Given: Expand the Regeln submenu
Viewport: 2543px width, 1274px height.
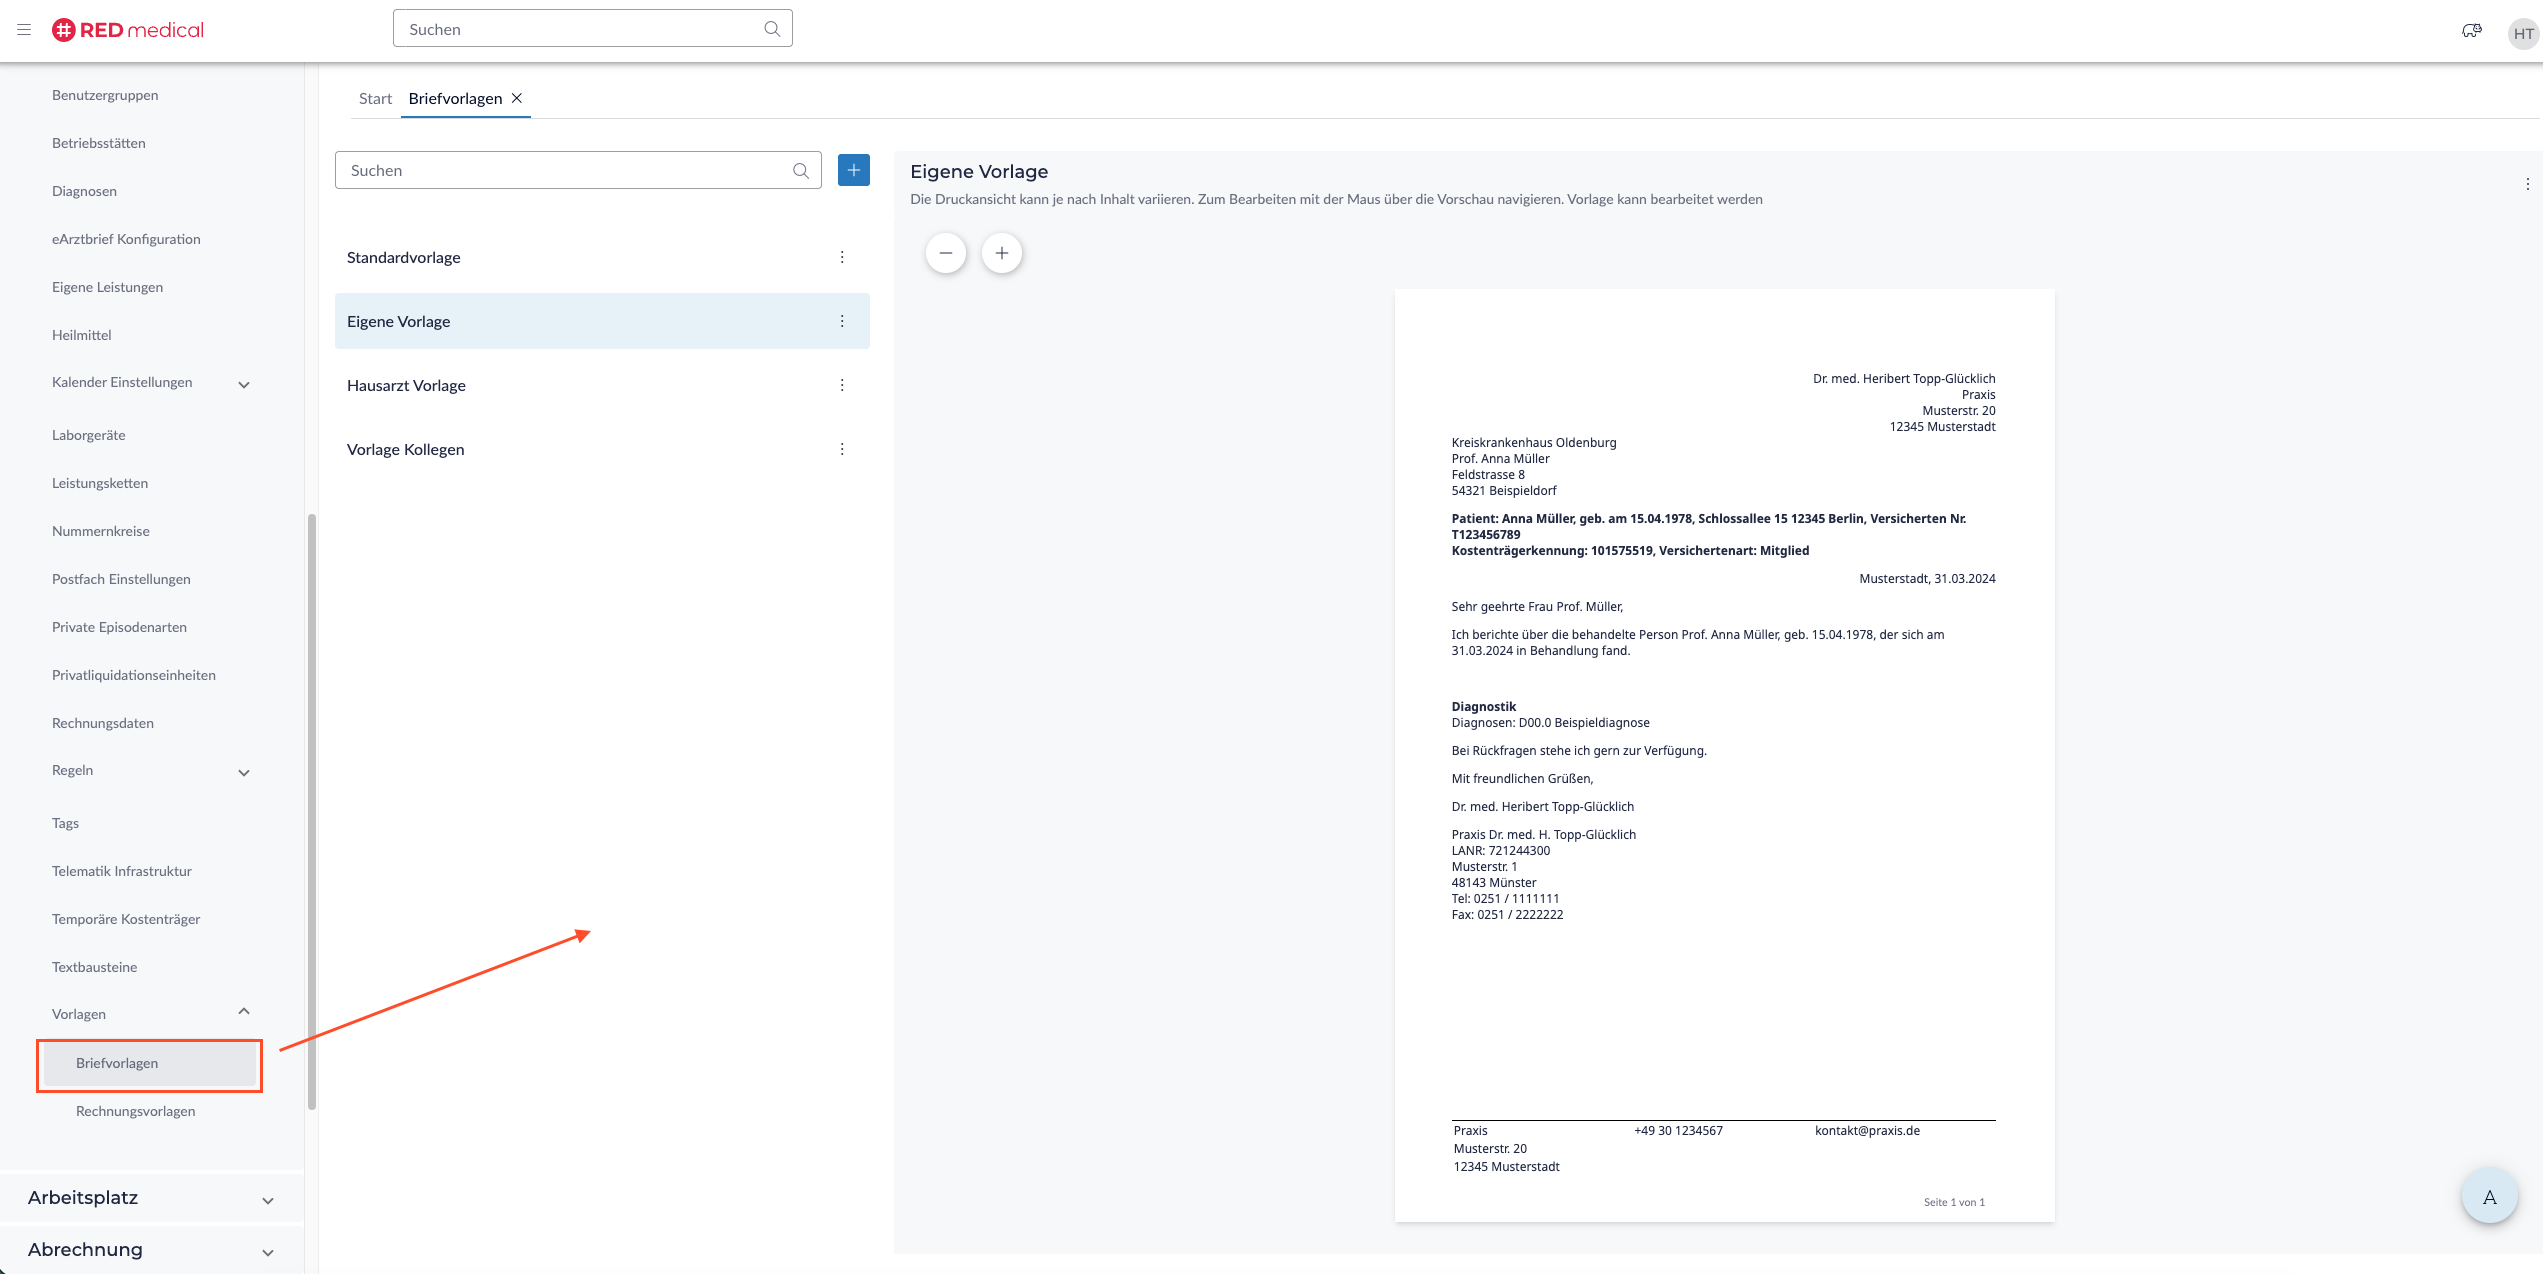Looking at the screenshot, I should tap(244, 772).
